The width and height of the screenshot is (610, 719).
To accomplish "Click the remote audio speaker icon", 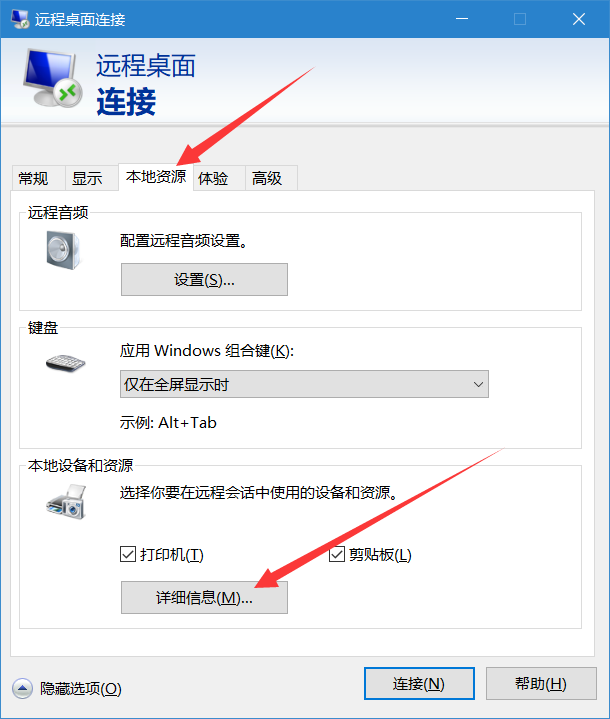I will click(x=63, y=250).
